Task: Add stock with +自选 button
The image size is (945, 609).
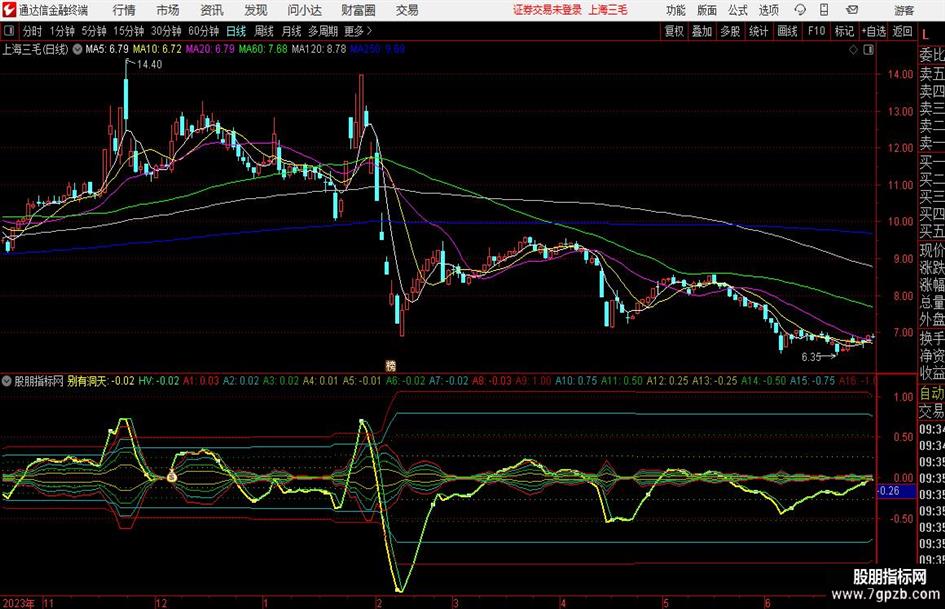Action: point(874,31)
